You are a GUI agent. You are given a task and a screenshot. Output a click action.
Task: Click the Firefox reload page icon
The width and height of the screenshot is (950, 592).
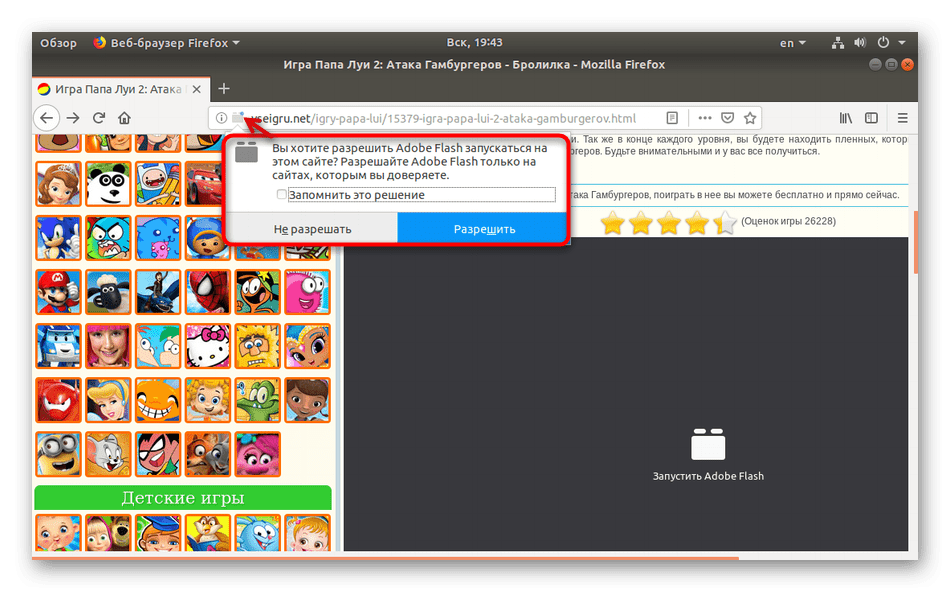tap(98, 118)
